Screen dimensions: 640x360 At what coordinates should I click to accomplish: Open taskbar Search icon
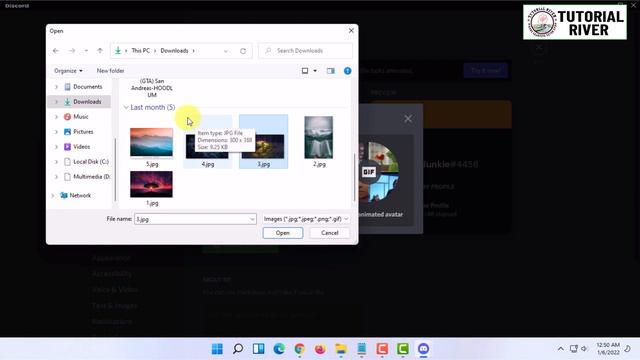238,349
